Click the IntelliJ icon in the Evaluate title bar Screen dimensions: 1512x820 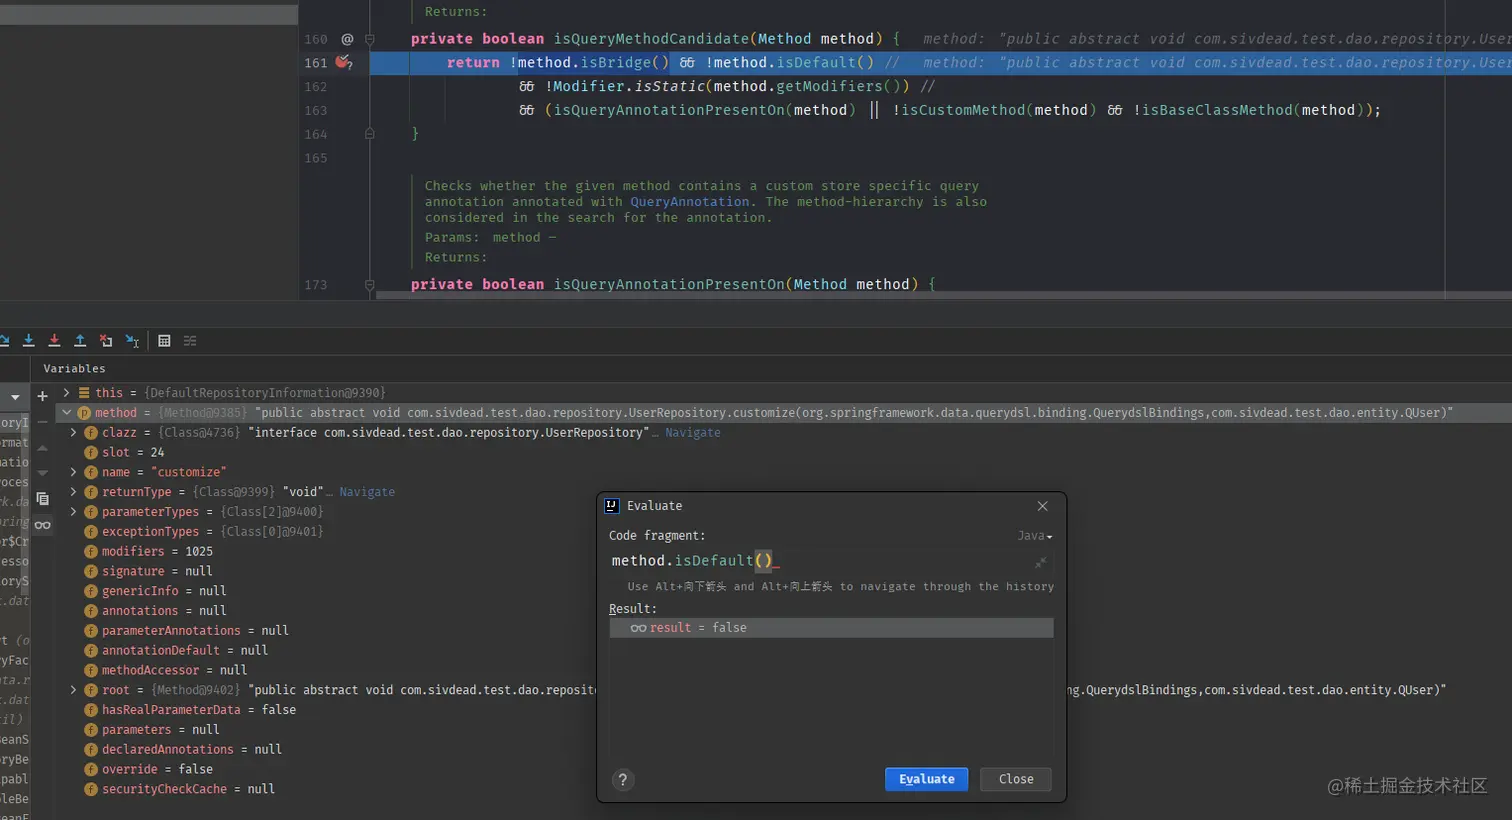[612, 506]
